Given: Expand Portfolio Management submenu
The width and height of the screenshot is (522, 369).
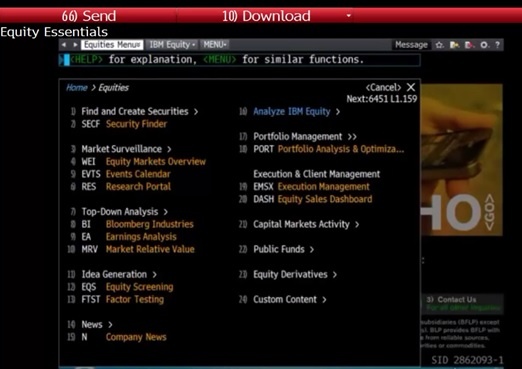Looking at the screenshot, I should pyautogui.click(x=305, y=136).
